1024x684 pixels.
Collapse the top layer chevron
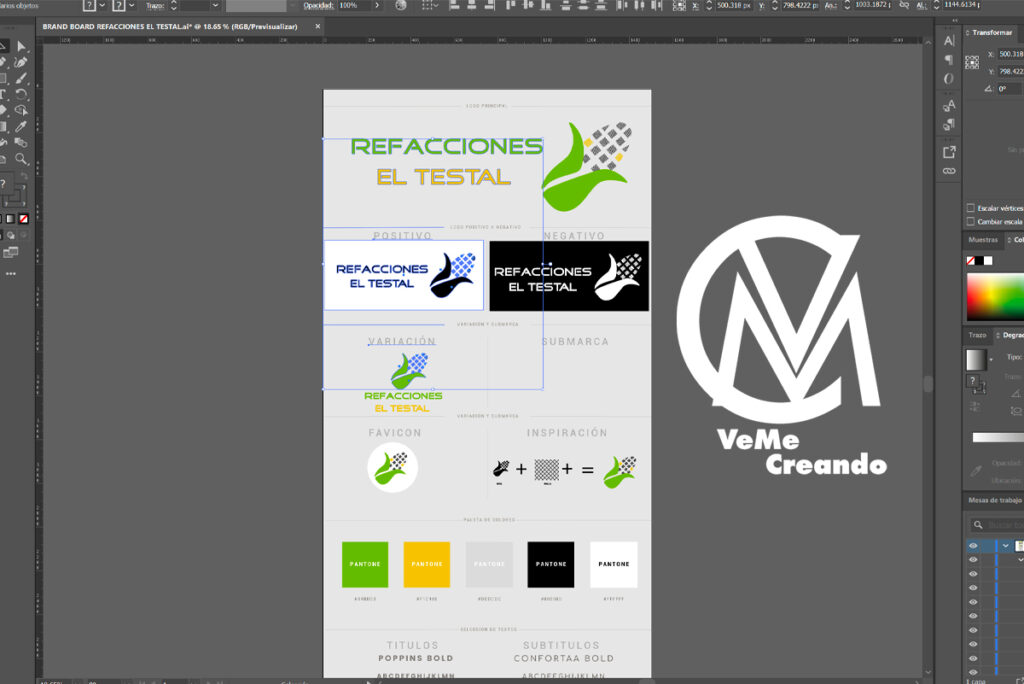(x=1006, y=546)
